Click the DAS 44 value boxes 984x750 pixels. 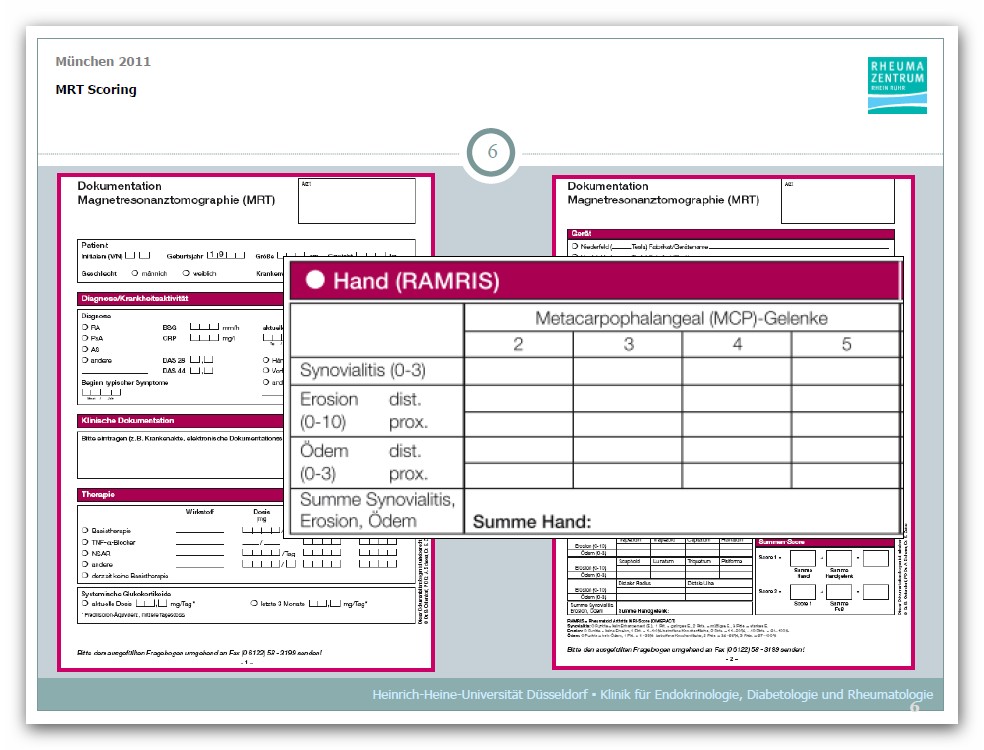[x=201, y=370]
